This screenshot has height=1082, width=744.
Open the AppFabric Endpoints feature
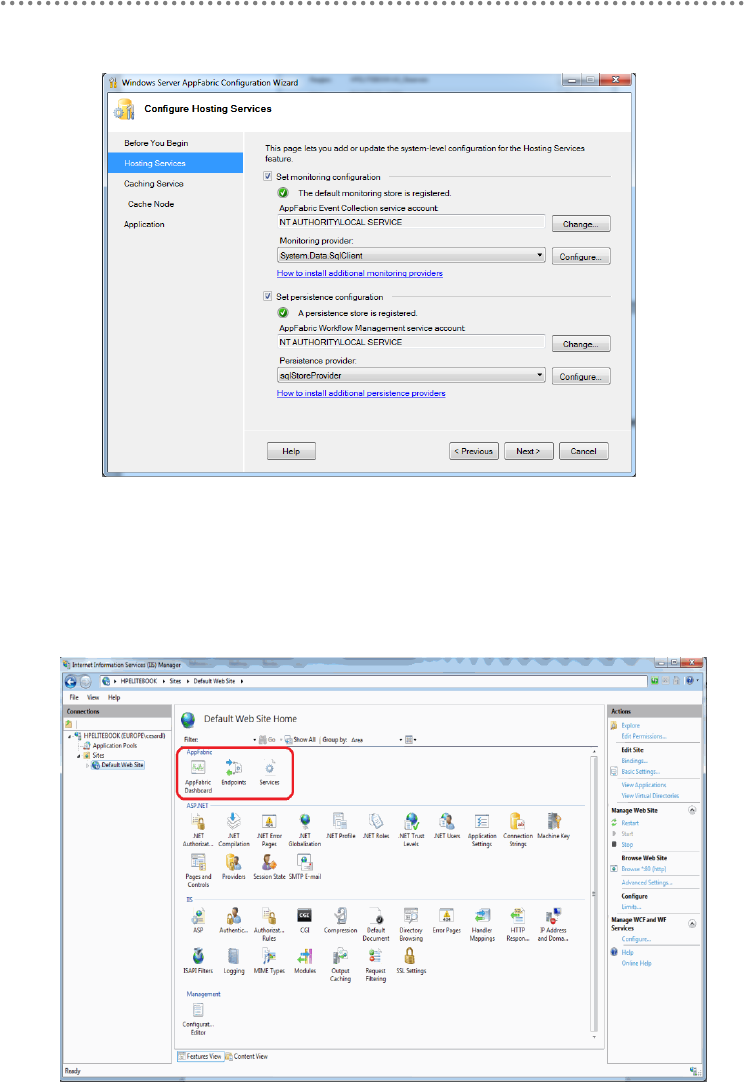click(x=233, y=771)
